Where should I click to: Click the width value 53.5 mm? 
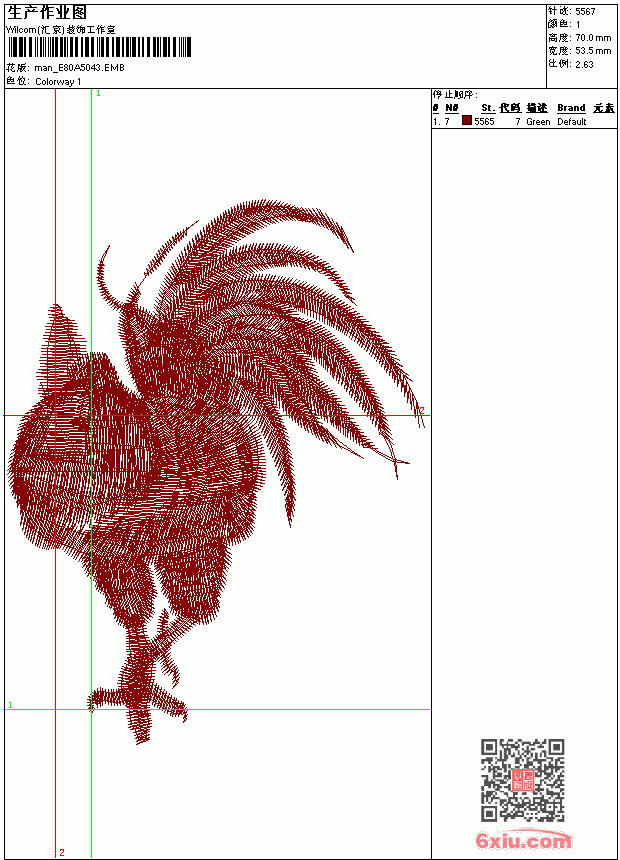[x=593, y=51]
